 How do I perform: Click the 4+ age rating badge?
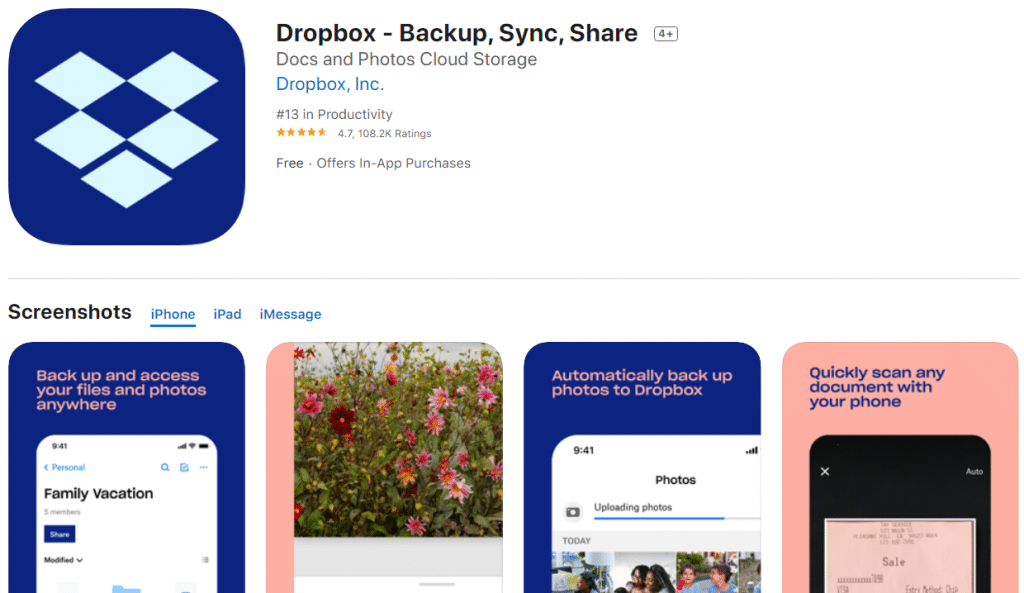[x=665, y=34]
